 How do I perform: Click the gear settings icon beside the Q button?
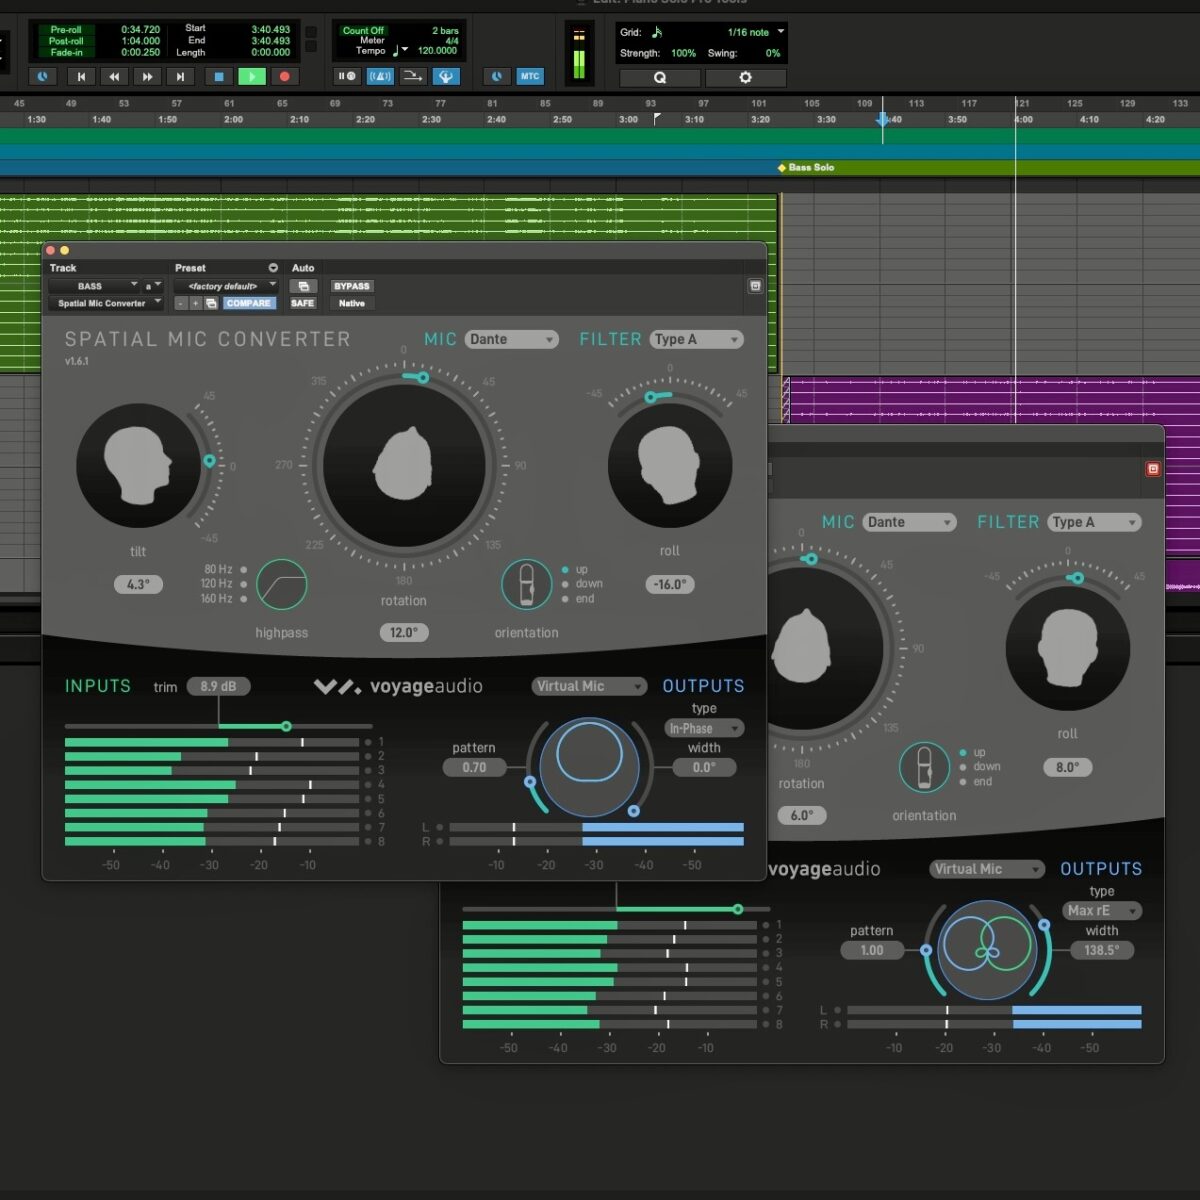[x=745, y=77]
